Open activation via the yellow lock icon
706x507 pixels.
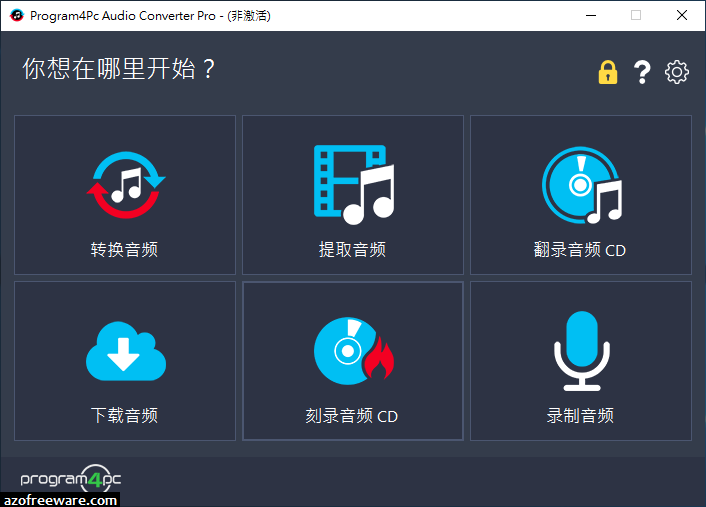[x=608, y=72]
